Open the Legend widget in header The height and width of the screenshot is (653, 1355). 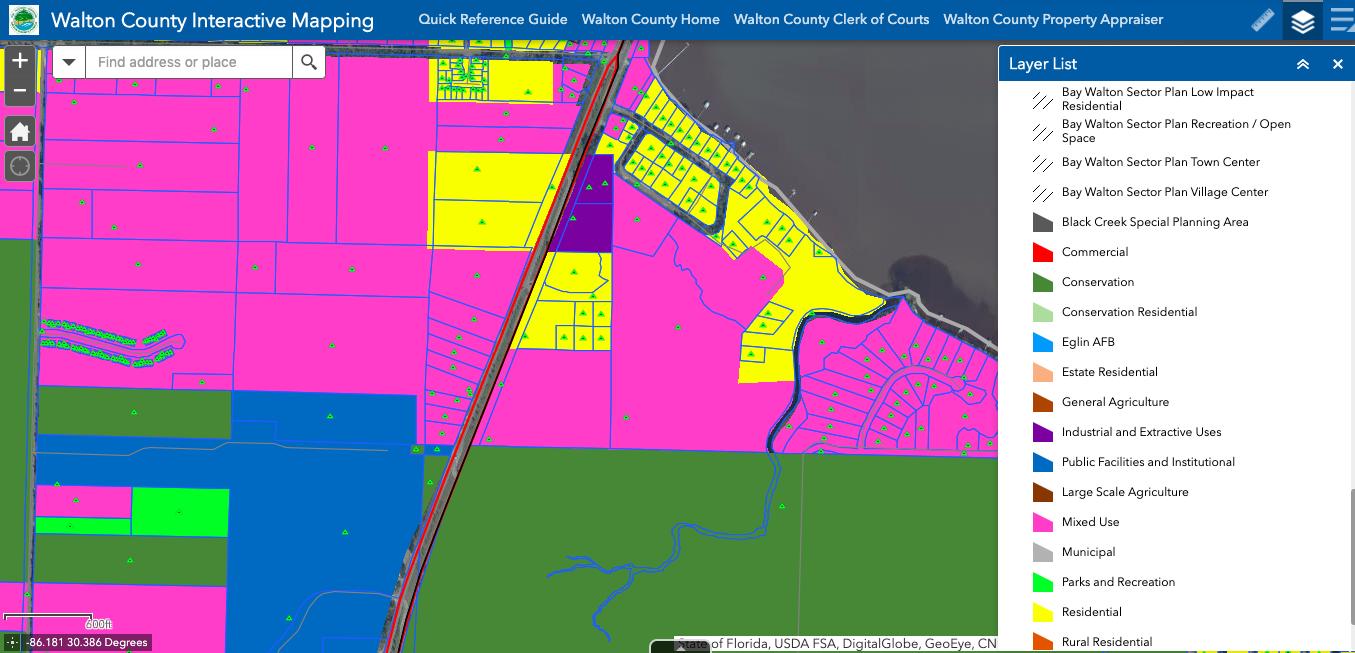(1342, 20)
